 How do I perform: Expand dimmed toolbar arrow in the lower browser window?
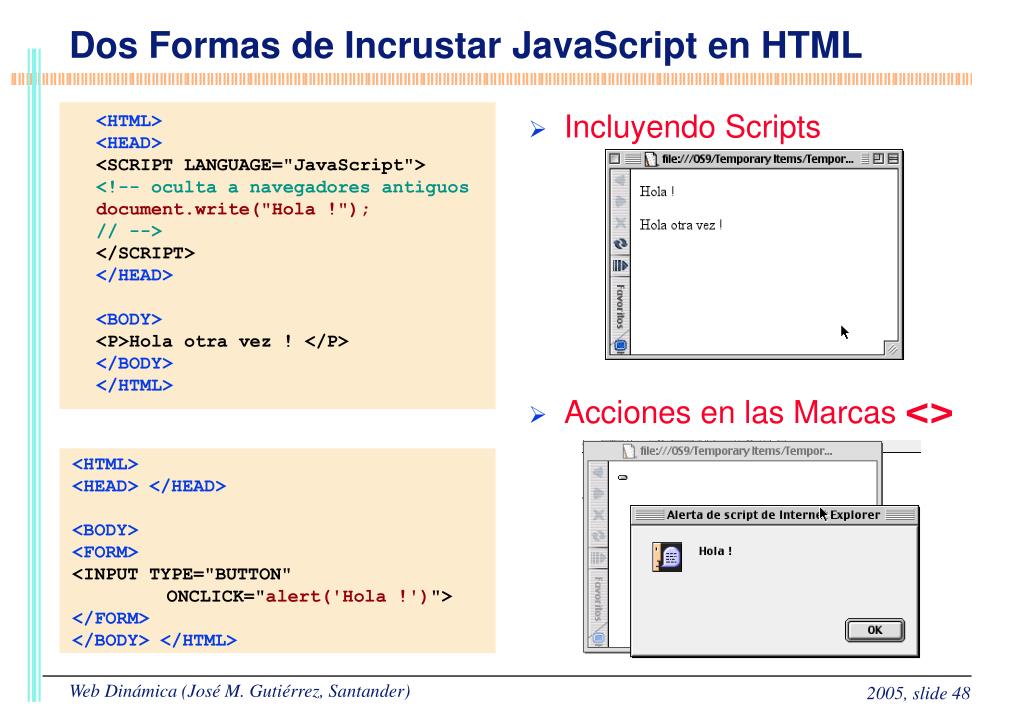tap(598, 558)
